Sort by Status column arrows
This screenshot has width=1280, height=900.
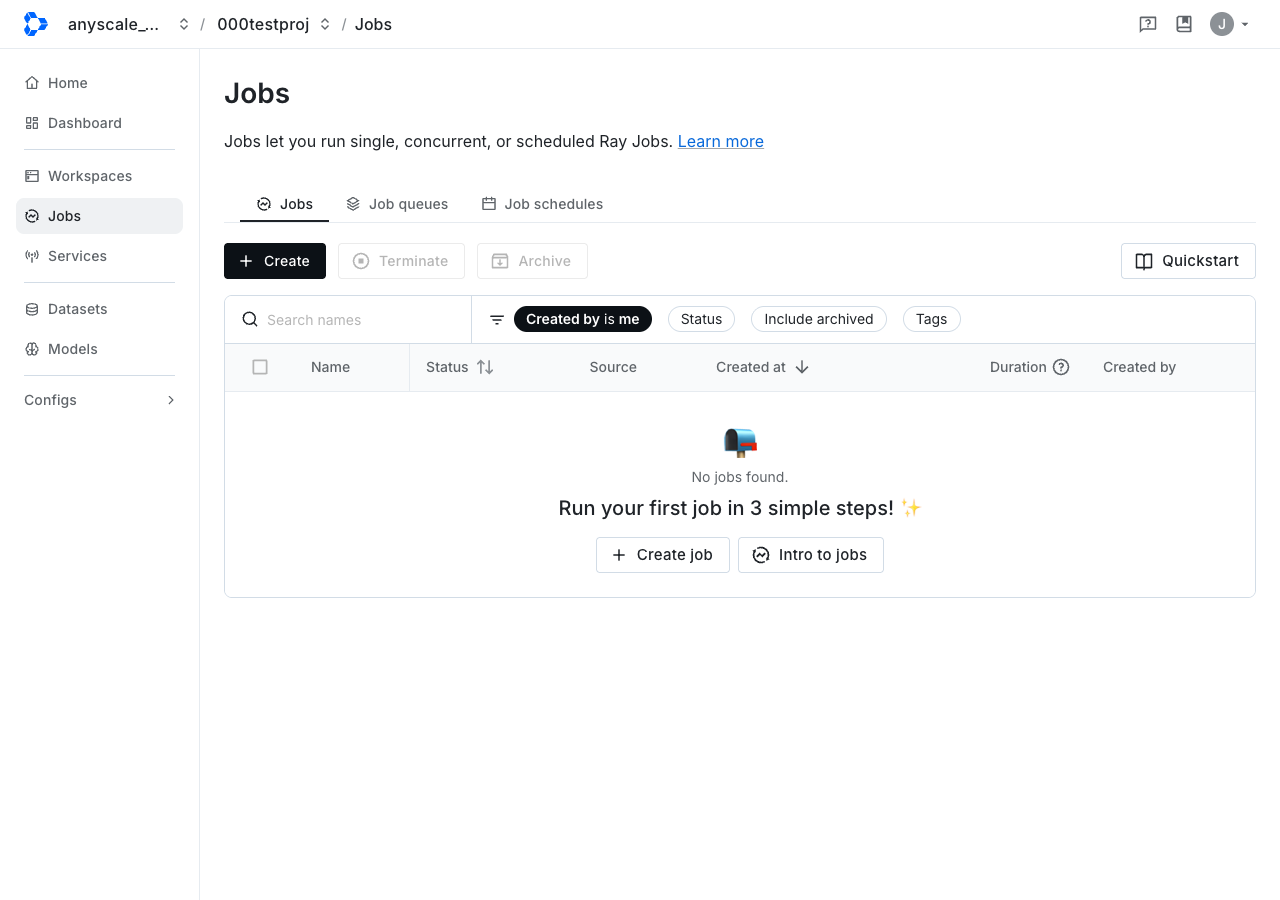[x=485, y=367]
